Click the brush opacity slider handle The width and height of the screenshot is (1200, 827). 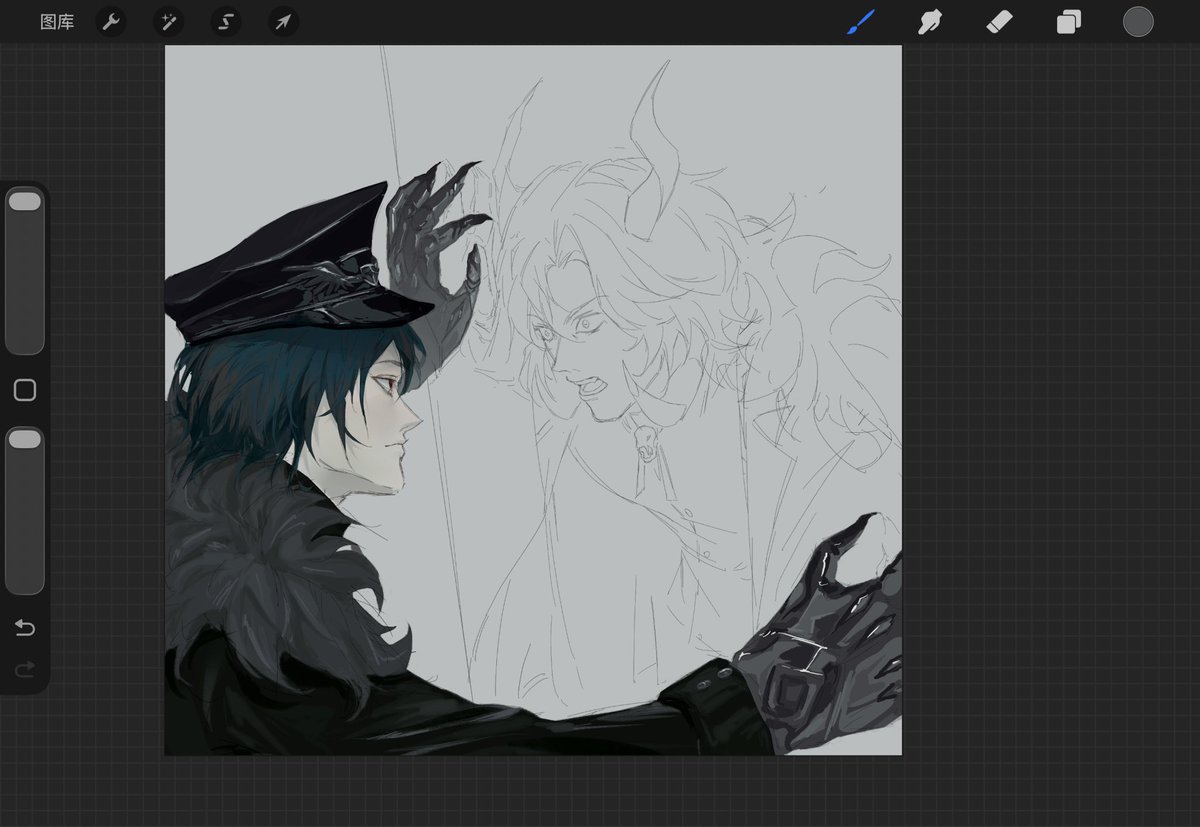(x=24, y=439)
